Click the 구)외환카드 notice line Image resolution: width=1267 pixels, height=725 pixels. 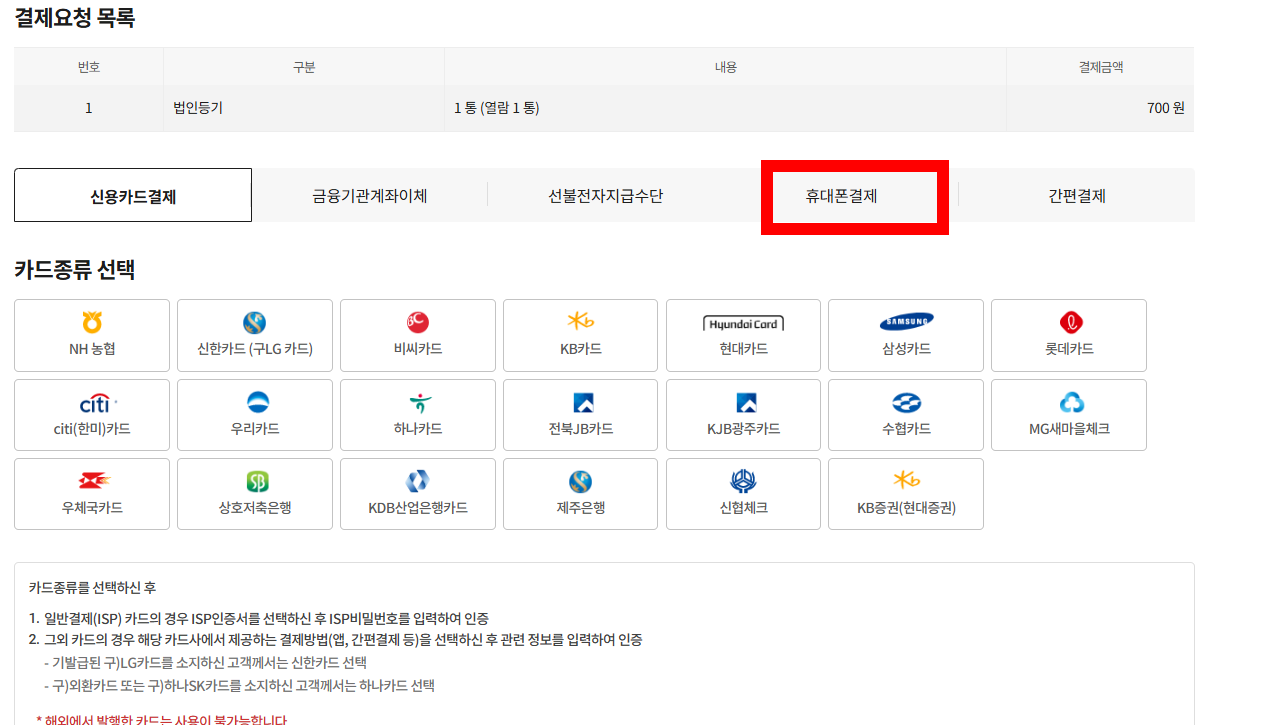pyautogui.click(x=240, y=686)
